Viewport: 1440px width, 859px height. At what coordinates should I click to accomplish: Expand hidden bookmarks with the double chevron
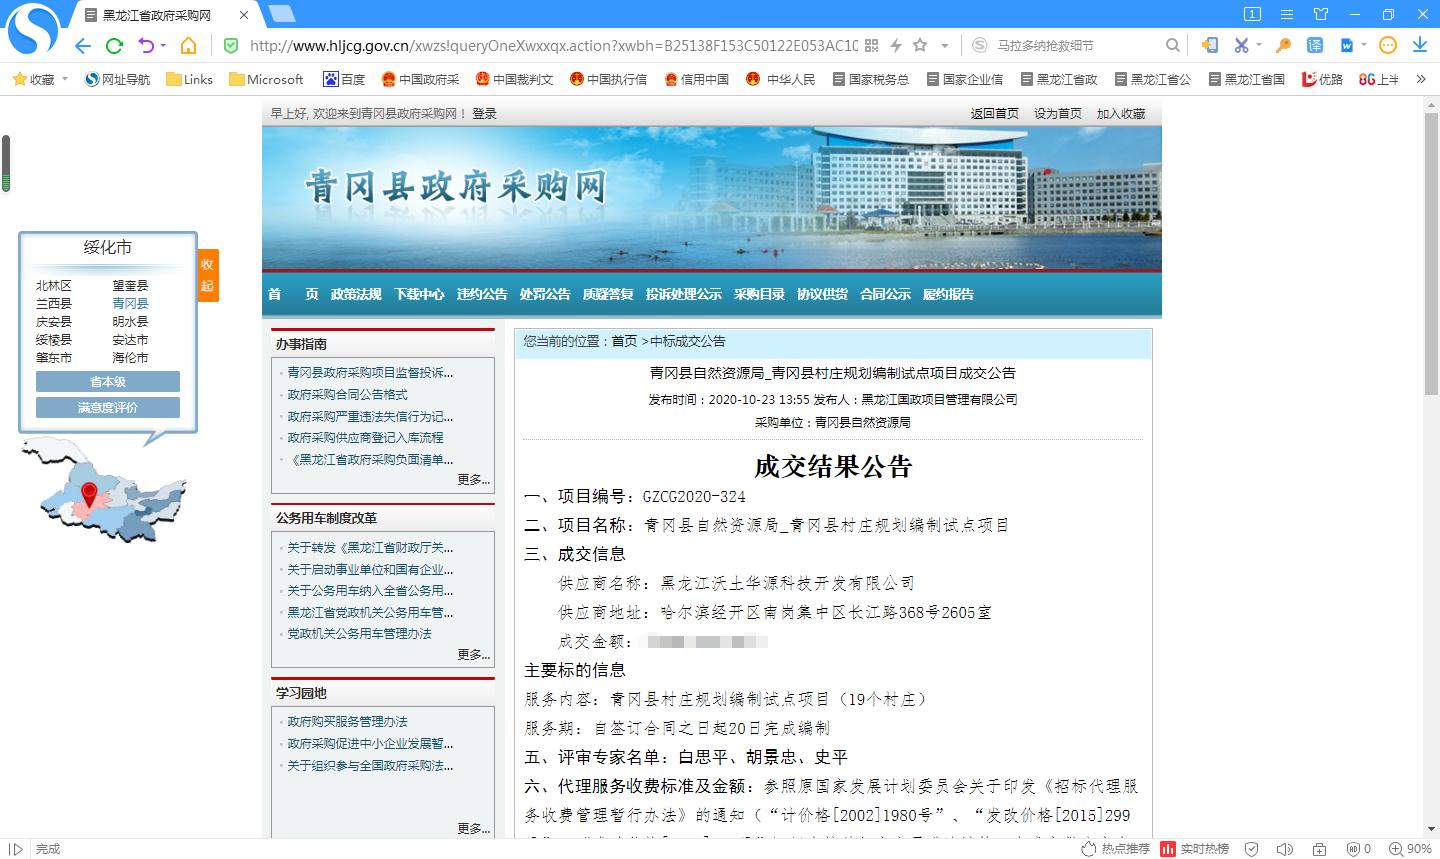[x=1421, y=79]
